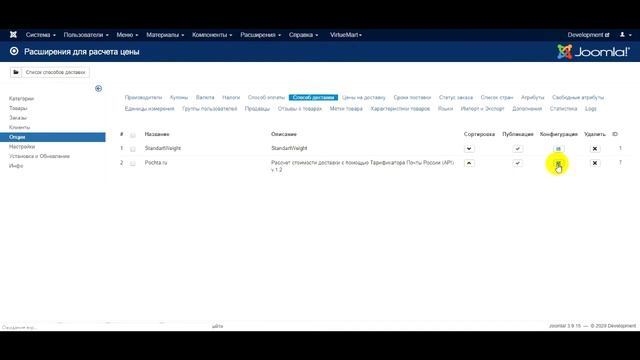
Task: Open Заказы in sidebar
Action: point(18,118)
